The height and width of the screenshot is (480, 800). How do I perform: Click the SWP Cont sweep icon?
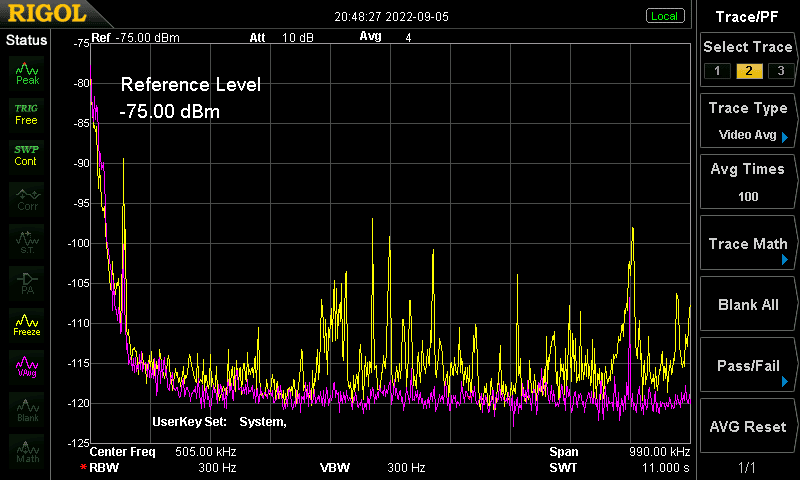tap(27, 156)
